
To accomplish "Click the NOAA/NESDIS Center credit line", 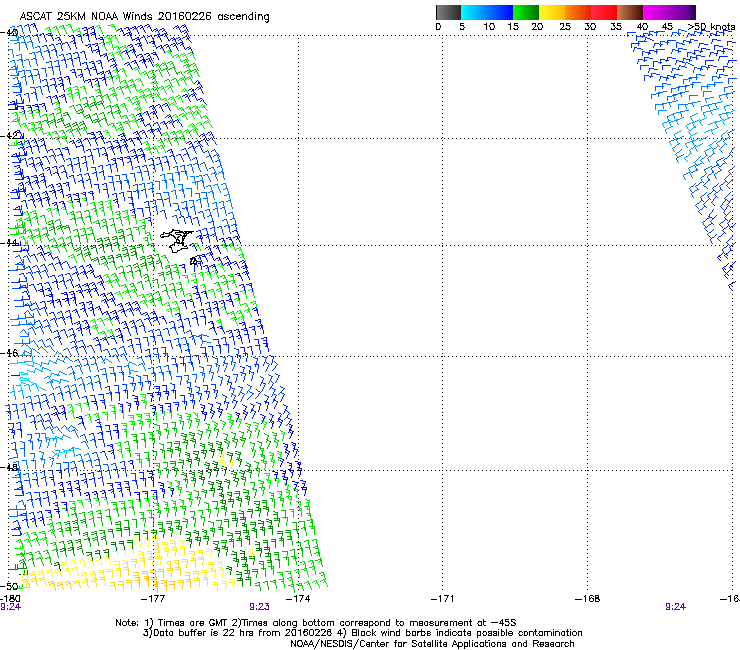I will [x=432, y=644].
